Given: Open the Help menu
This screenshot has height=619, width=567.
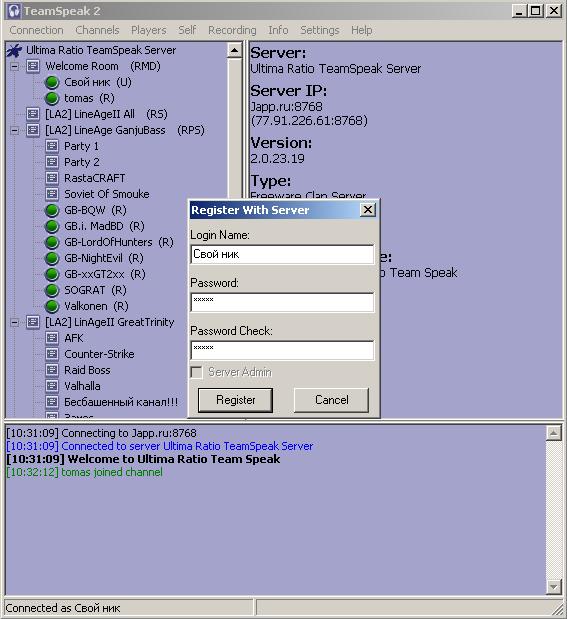Looking at the screenshot, I should (362, 30).
